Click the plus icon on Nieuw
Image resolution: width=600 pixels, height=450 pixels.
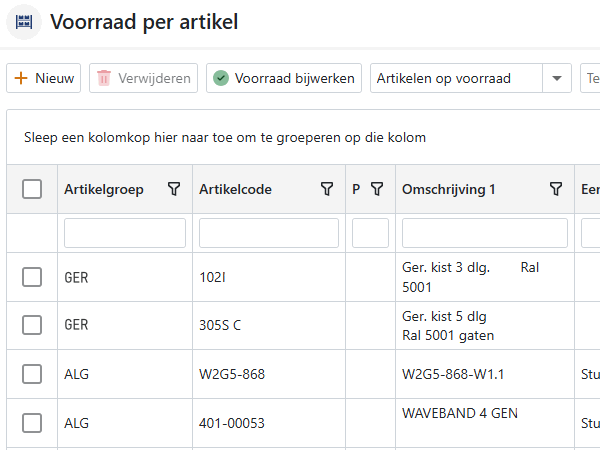(20, 78)
